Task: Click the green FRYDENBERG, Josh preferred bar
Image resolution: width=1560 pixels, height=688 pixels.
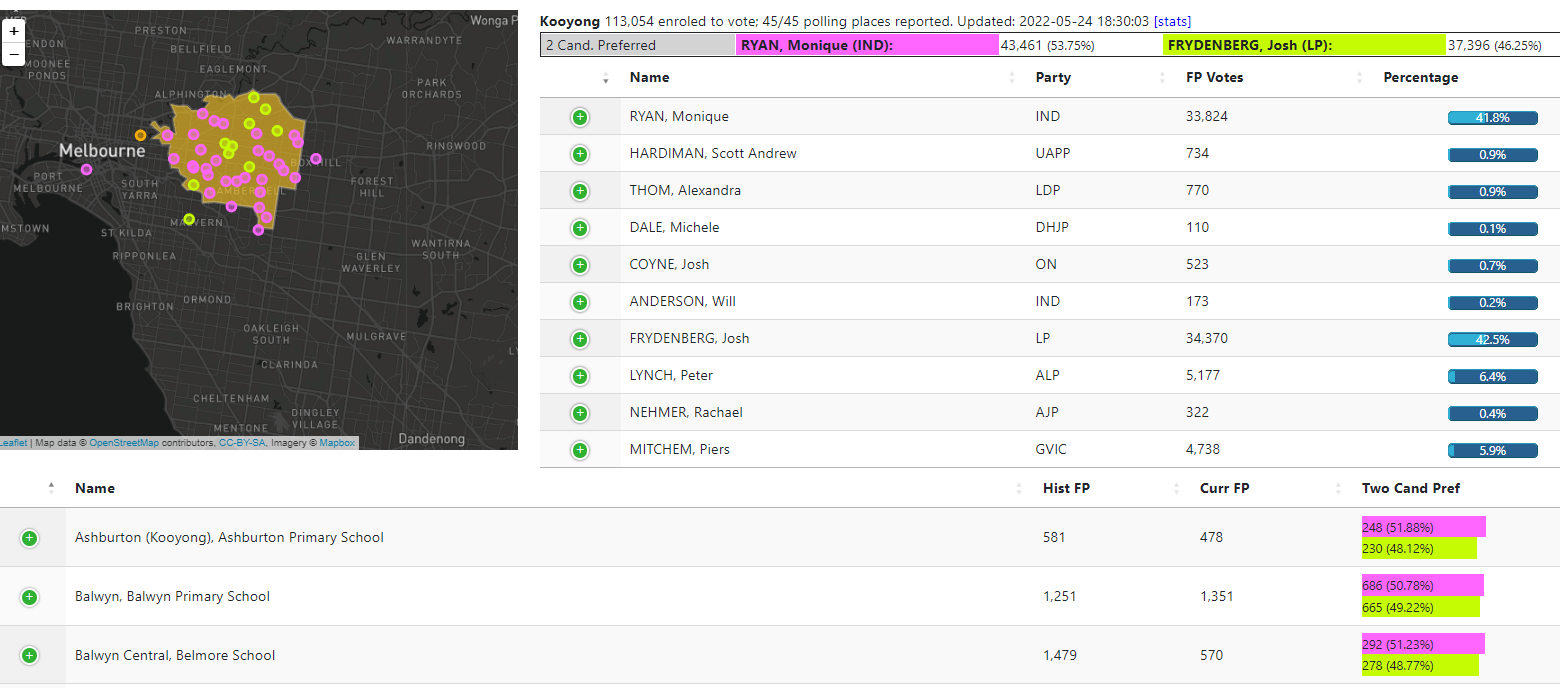Action: (x=1304, y=45)
